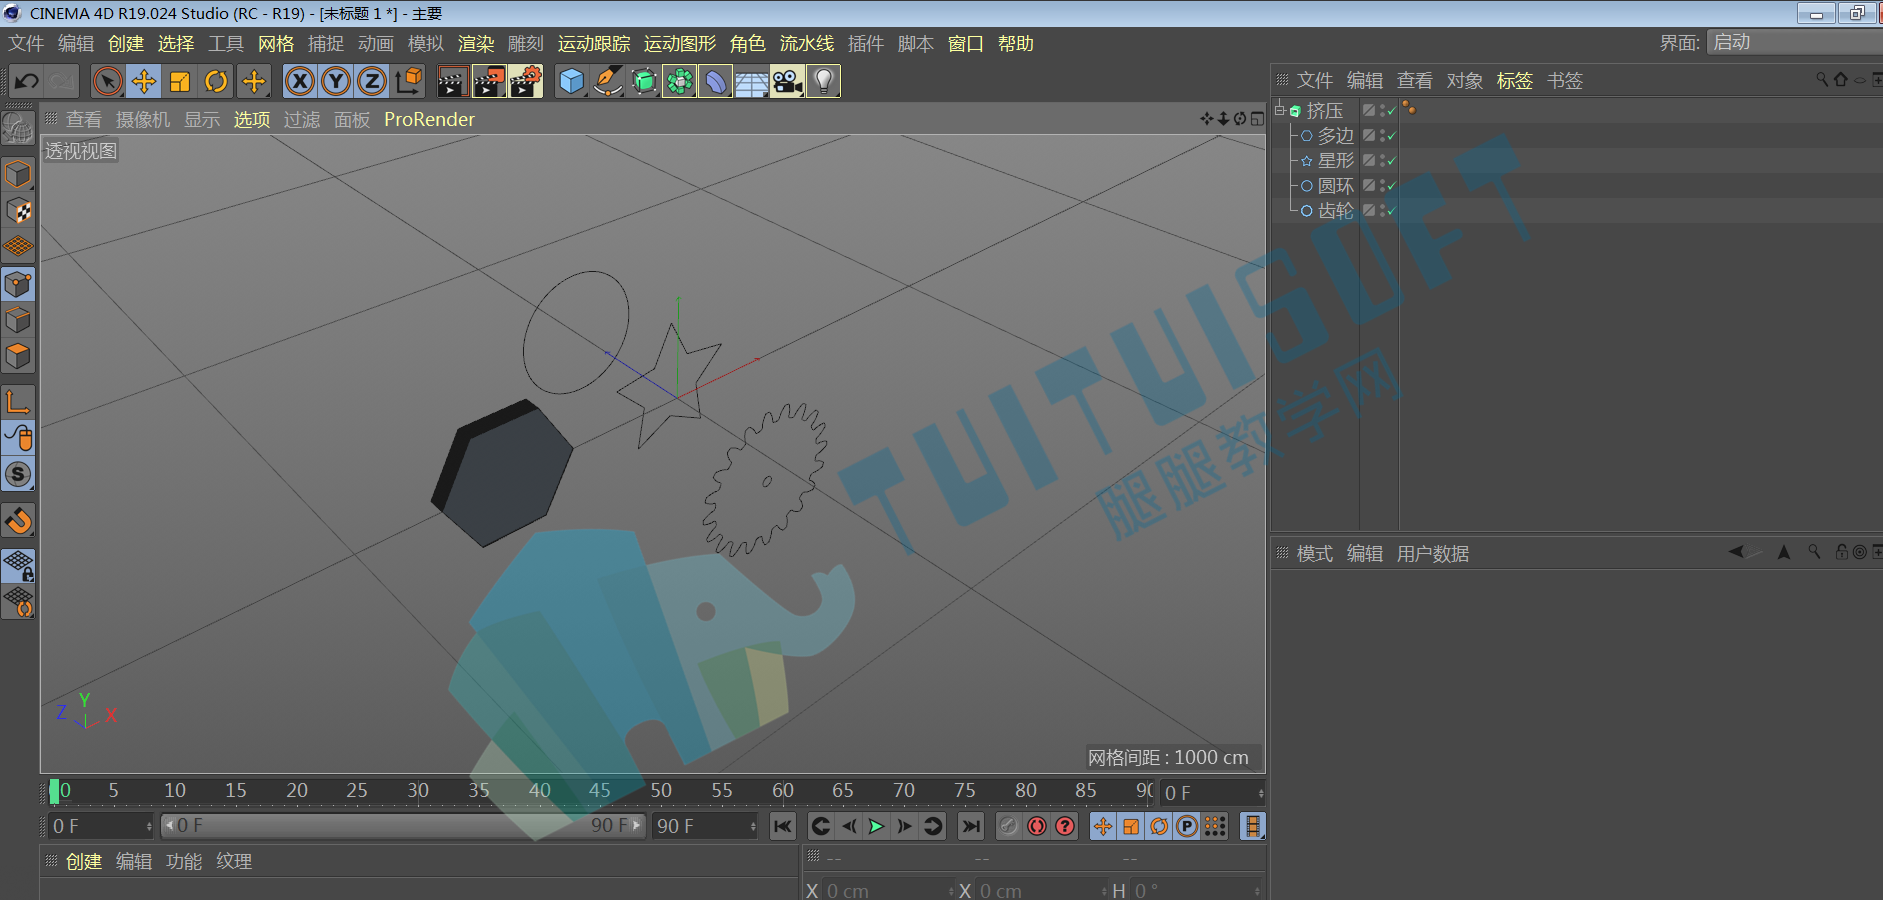1883x900 pixels.
Task: Toggle the enable checkmark for 齿轮
Action: point(1391,210)
